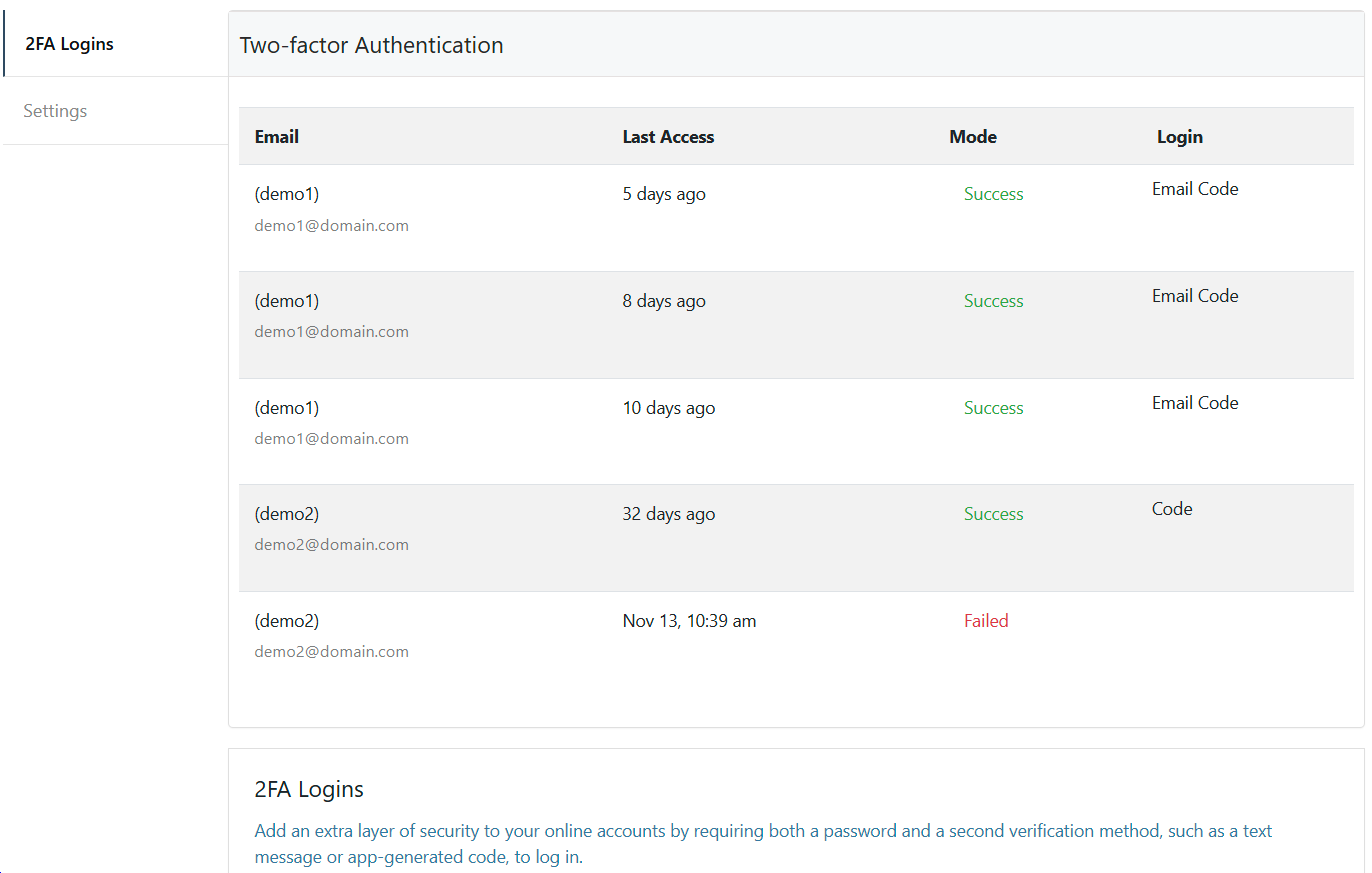
Task: Click the Mode column header
Action: 973,137
